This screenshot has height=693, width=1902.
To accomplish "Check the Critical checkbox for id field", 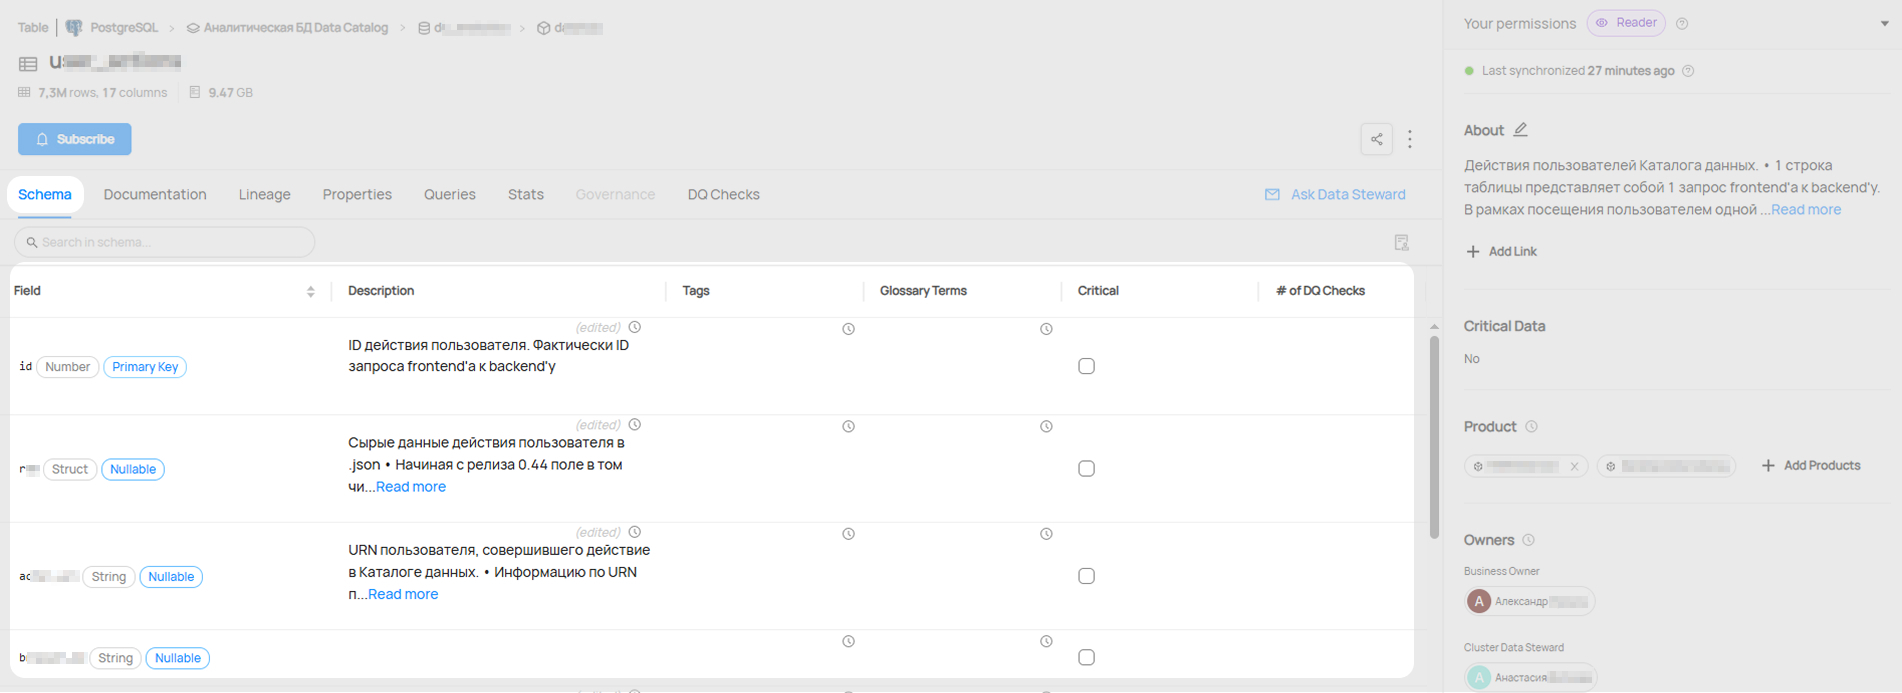I will [x=1086, y=366].
